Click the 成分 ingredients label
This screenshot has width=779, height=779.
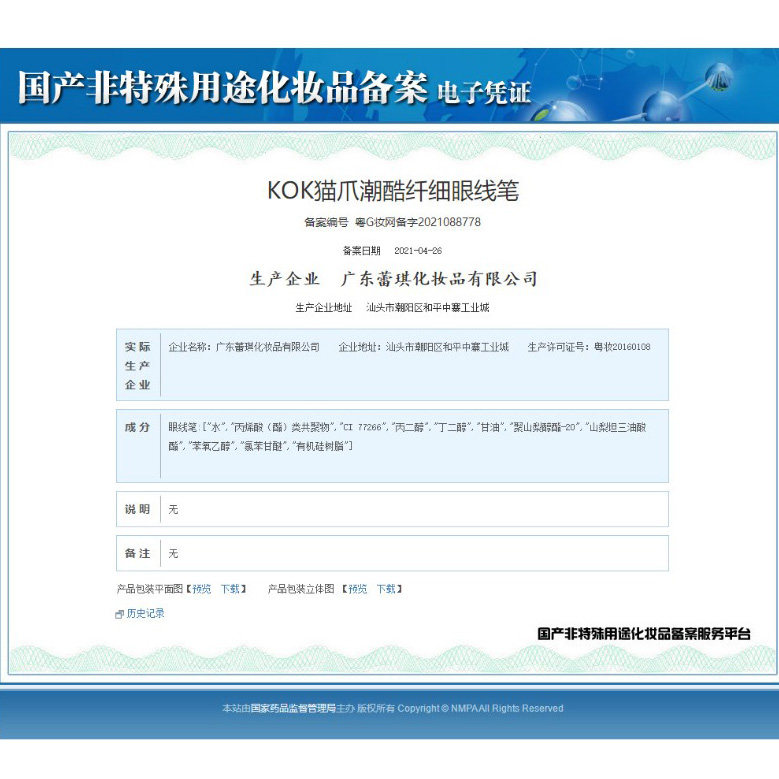[138, 427]
